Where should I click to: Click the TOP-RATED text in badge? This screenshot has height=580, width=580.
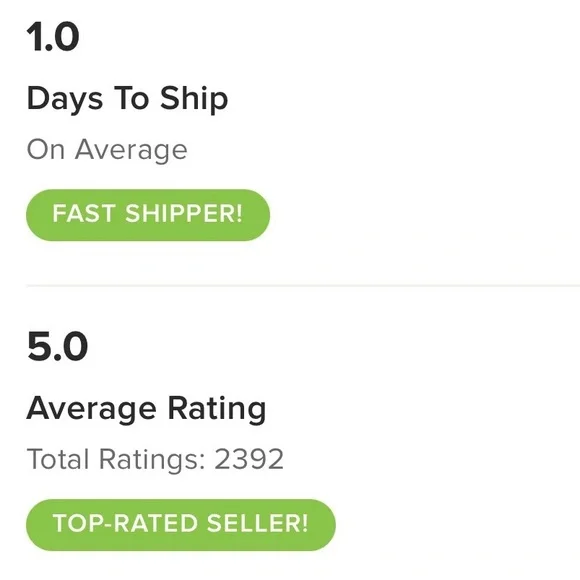click(x=125, y=523)
